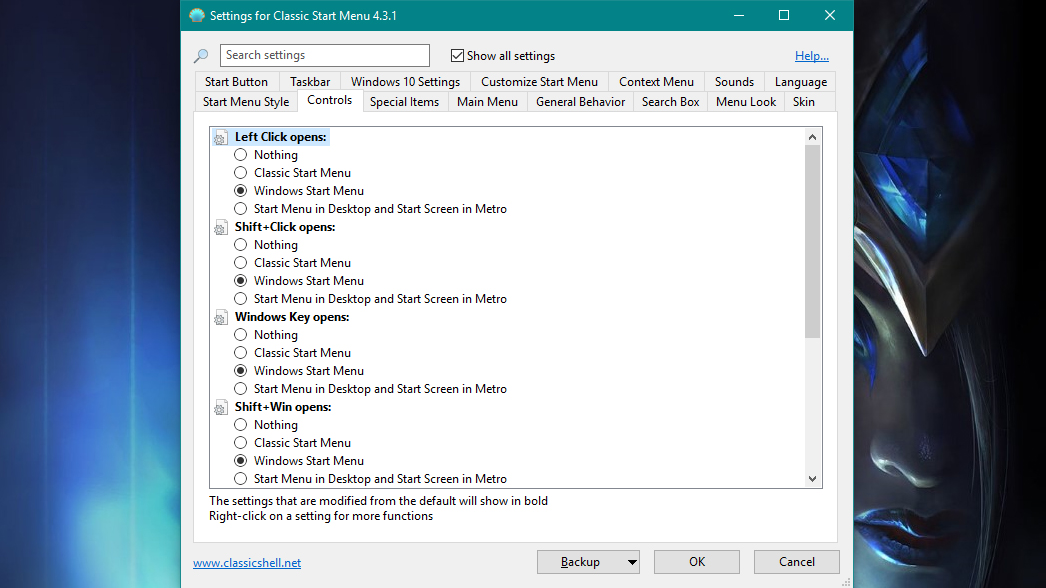The image size is (1046, 588).
Task: Switch to the Search Box tab
Action: pos(670,101)
